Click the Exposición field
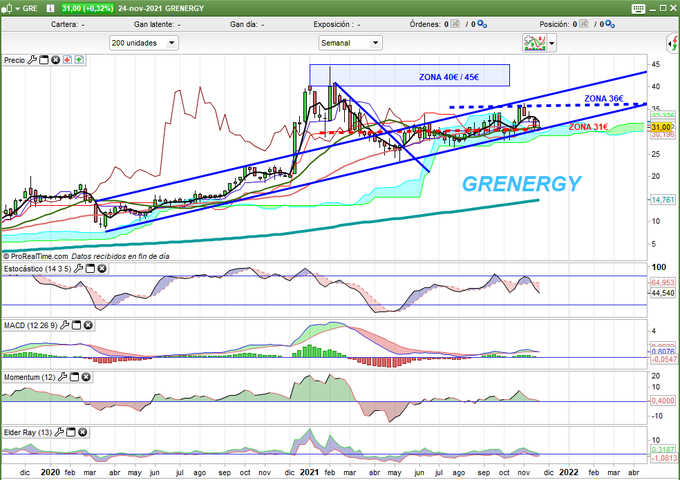The image size is (680, 480). click(337, 25)
